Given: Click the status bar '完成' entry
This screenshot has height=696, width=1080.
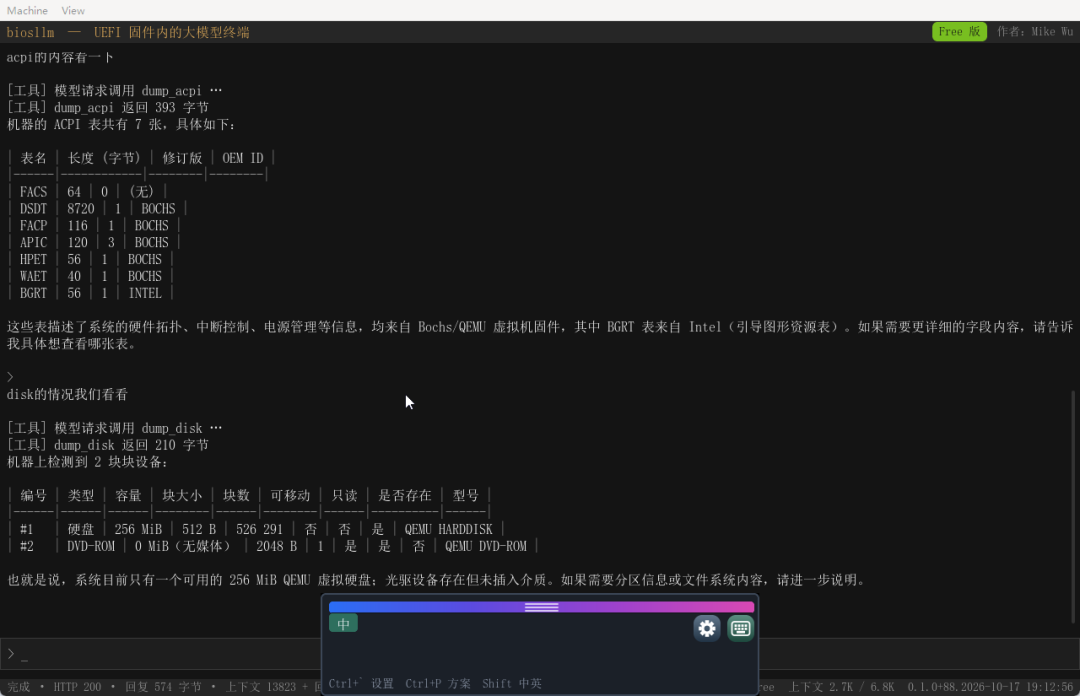Looking at the screenshot, I should pos(19,687).
